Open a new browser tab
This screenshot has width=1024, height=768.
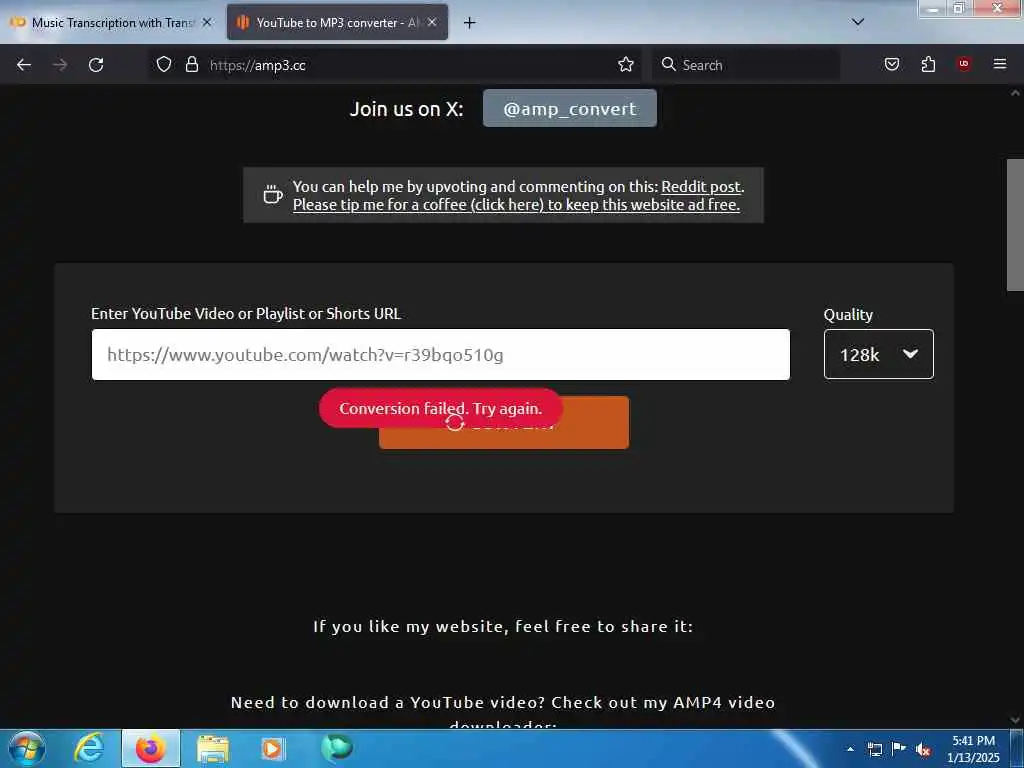pyautogui.click(x=469, y=23)
